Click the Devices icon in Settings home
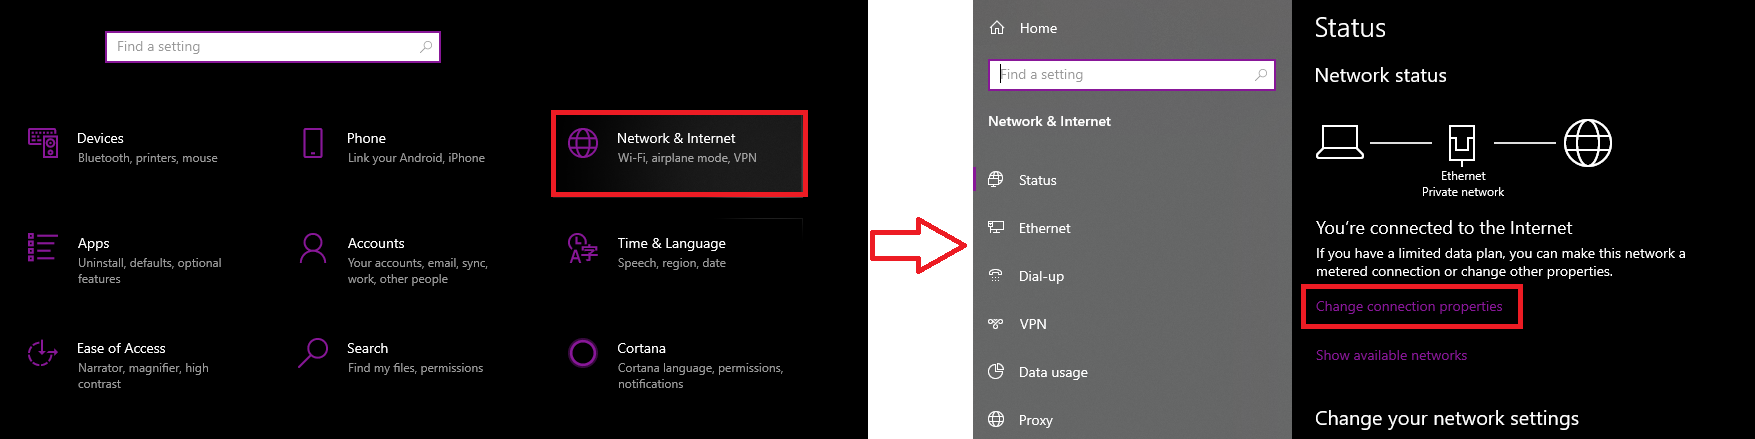The image size is (1755, 439). (x=43, y=143)
